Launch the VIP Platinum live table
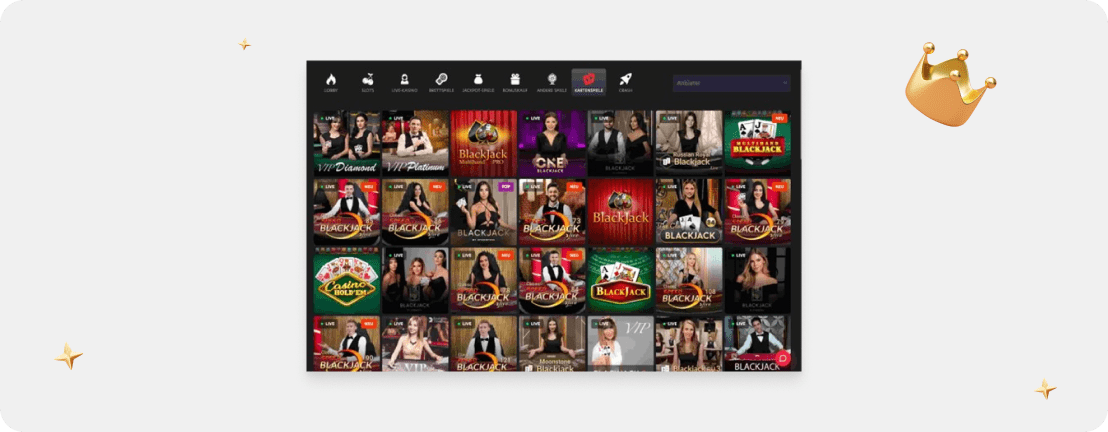Viewport: 1108px width, 432px height. [x=415, y=143]
